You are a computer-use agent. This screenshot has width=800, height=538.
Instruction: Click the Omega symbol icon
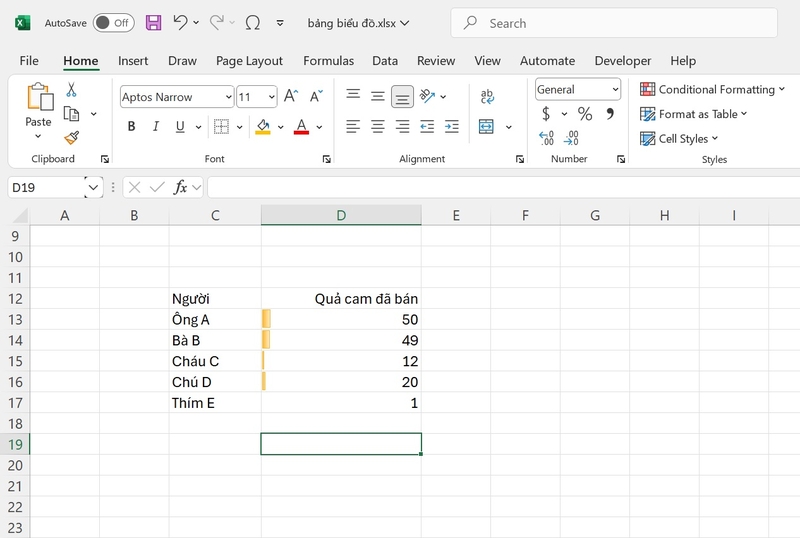(x=253, y=23)
